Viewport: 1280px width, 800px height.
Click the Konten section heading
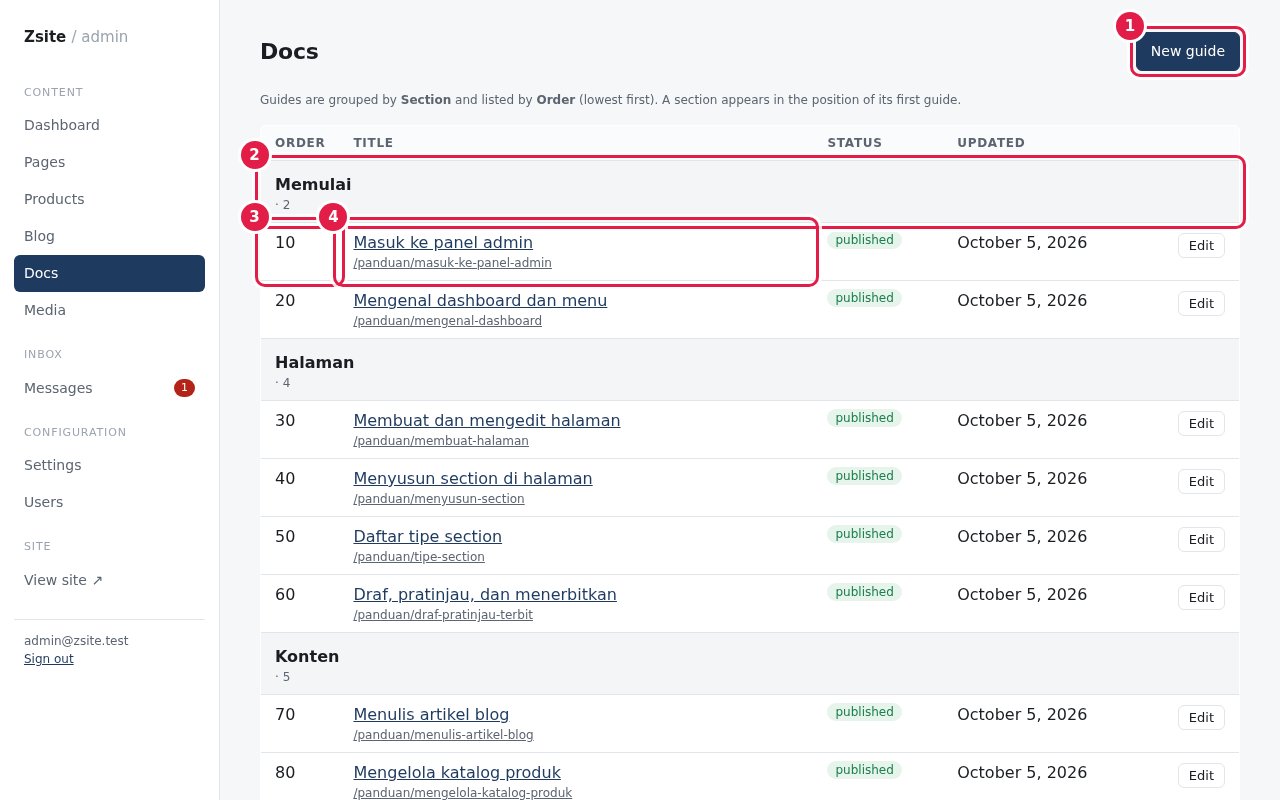point(307,656)
